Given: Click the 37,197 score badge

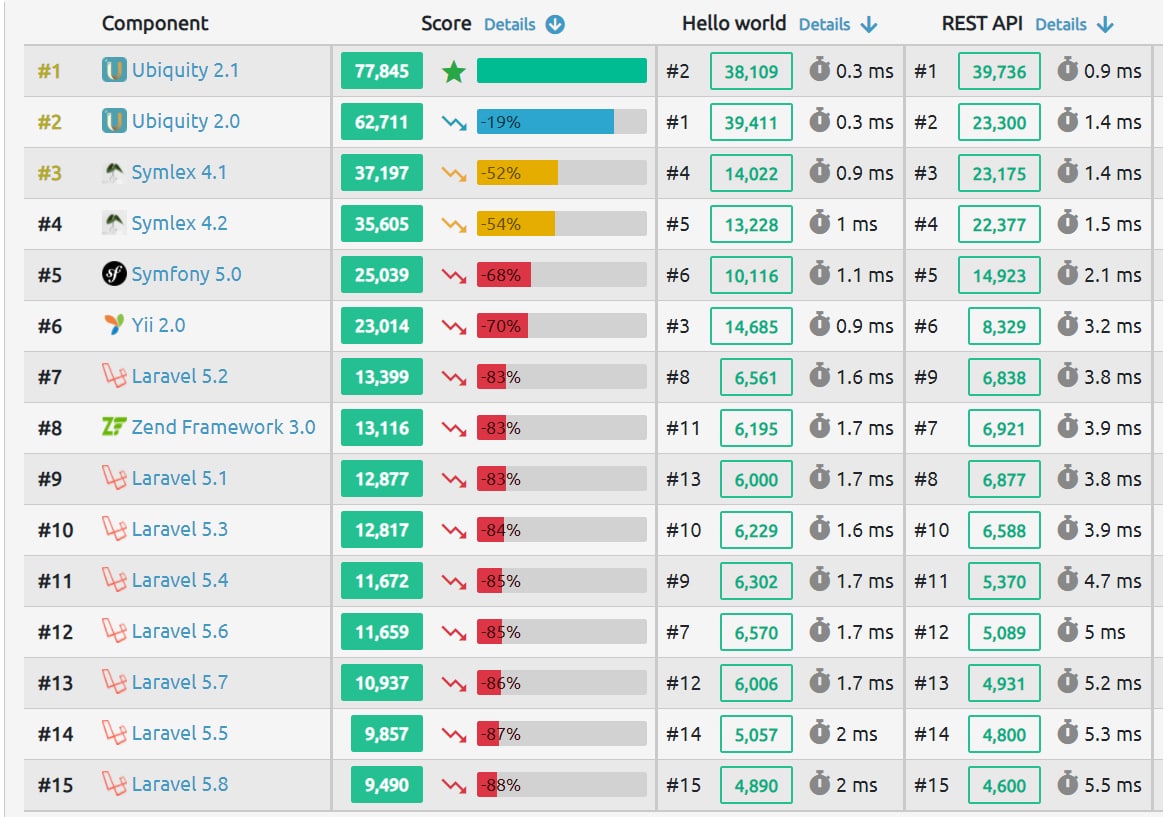Looking at the screenshot, I should tap(381, 173).
